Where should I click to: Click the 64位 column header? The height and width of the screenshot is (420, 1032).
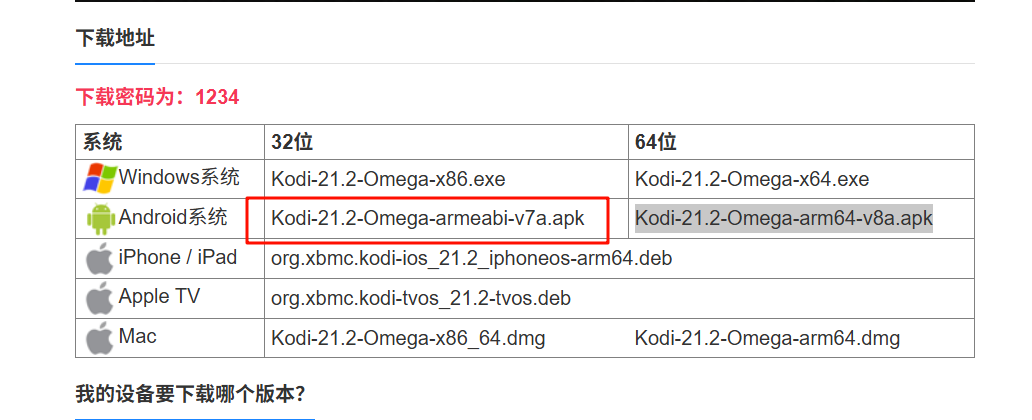click(656, 142)
